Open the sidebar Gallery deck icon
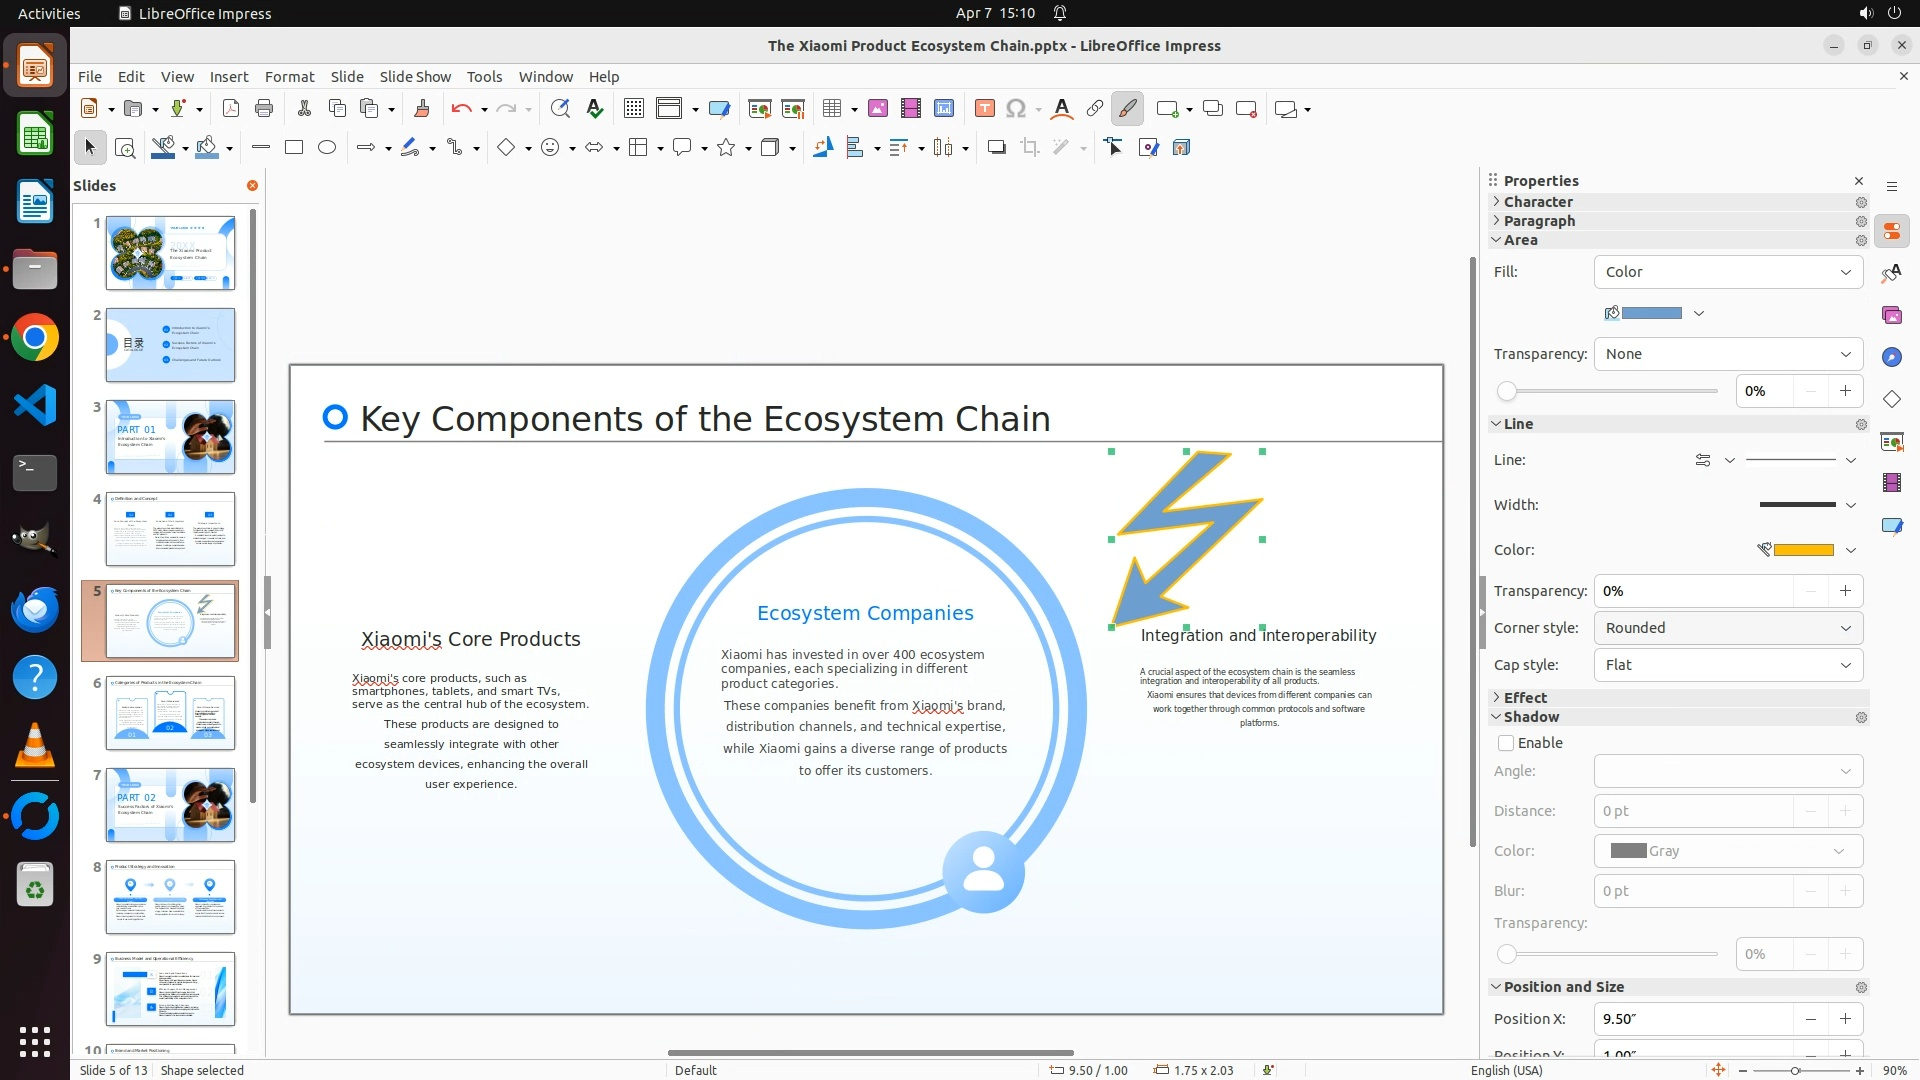 coord(1891,315)
